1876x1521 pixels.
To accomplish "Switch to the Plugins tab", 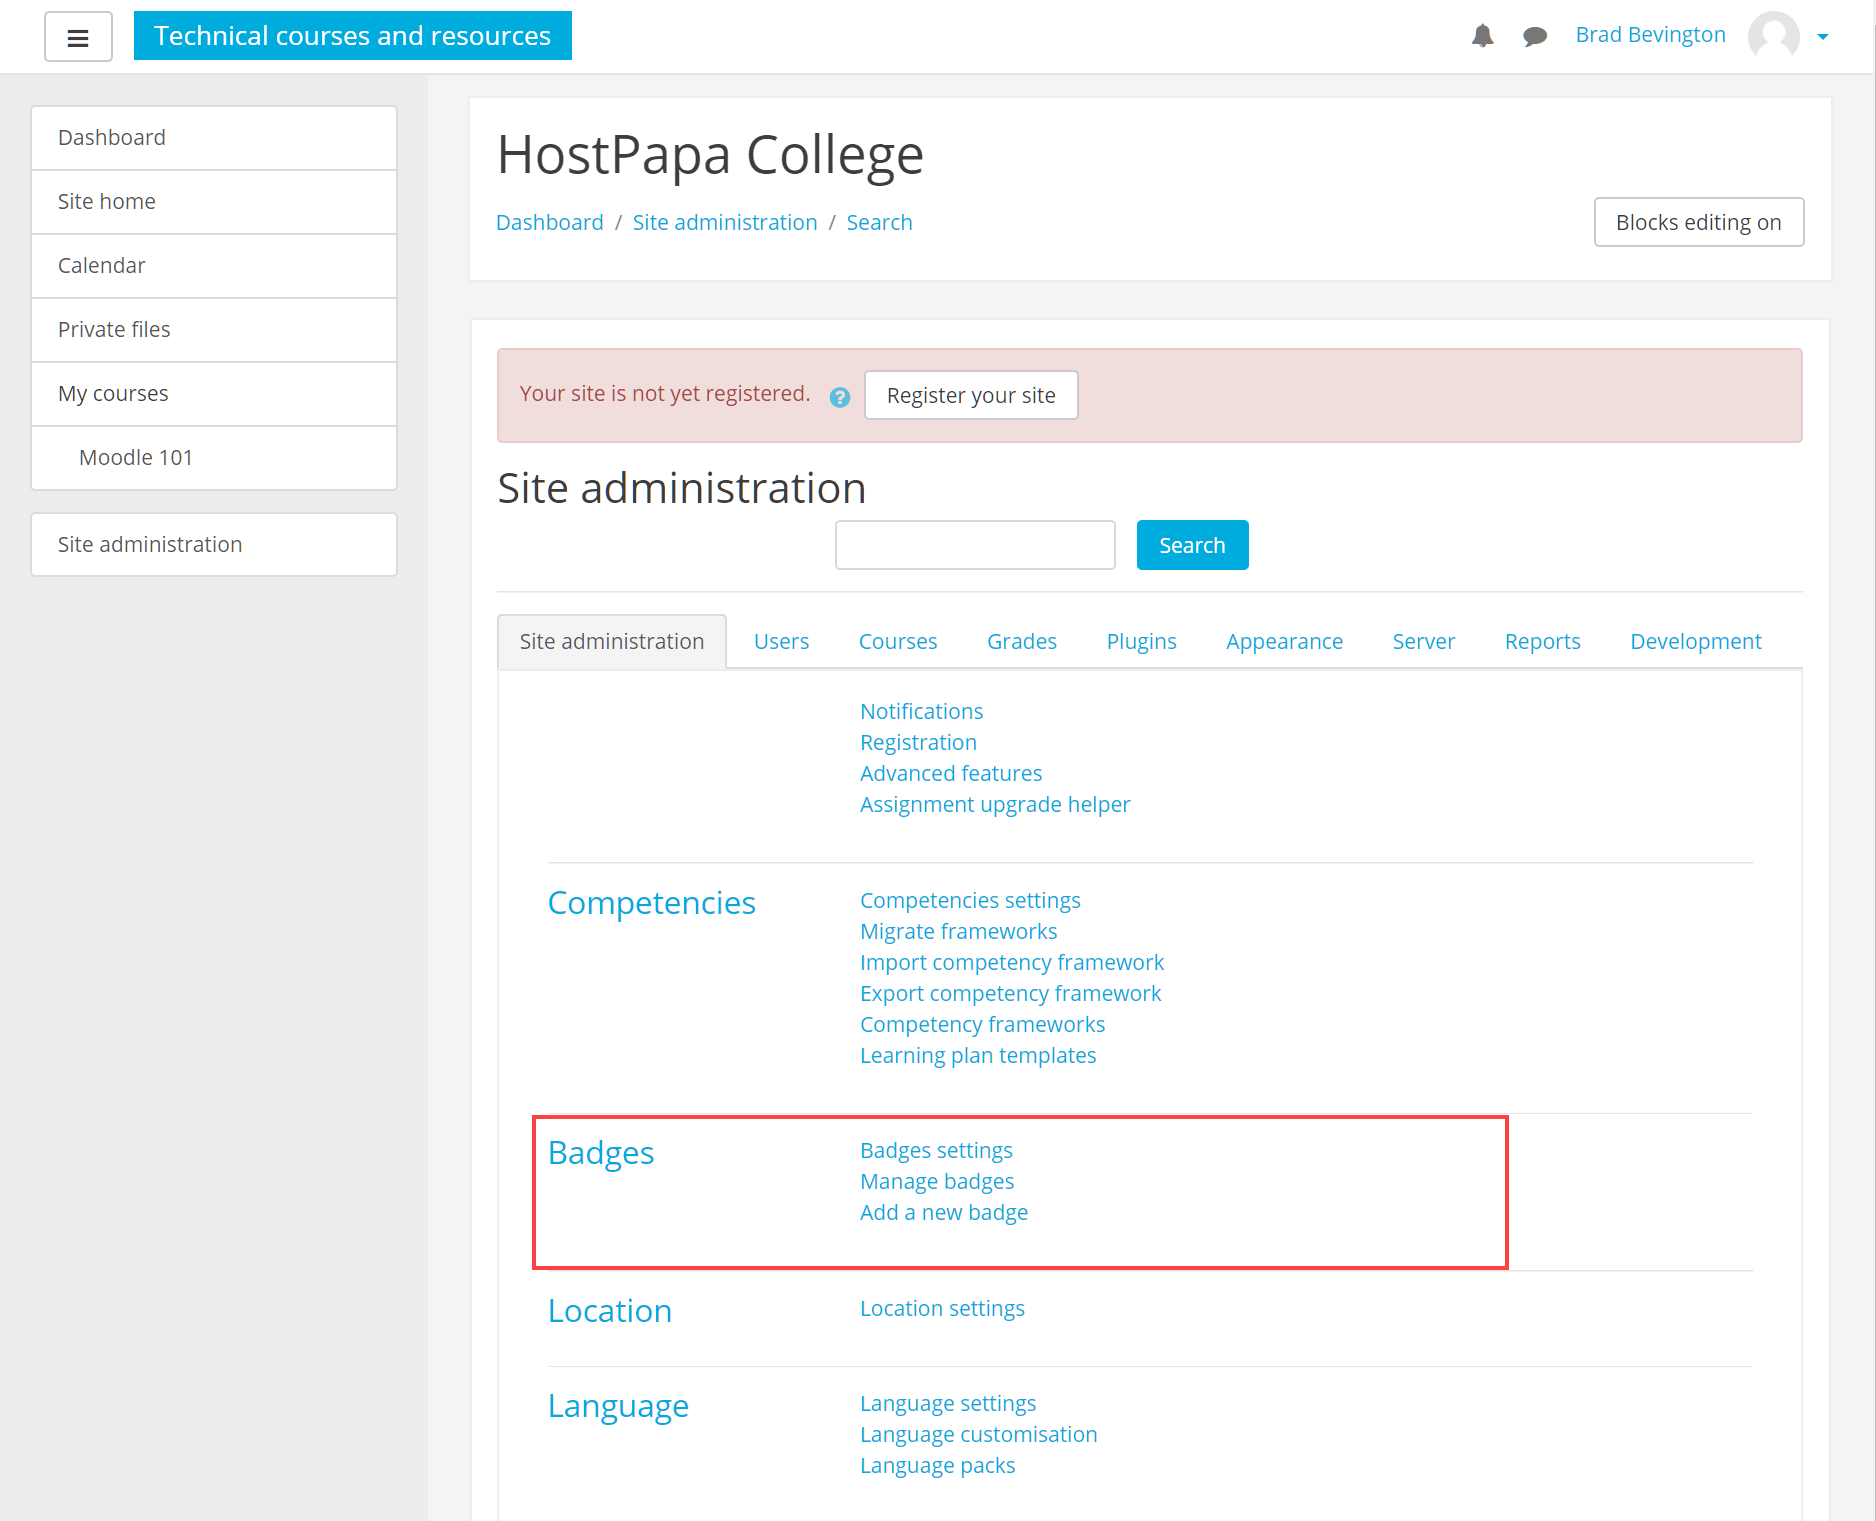I will [1141, 642].
